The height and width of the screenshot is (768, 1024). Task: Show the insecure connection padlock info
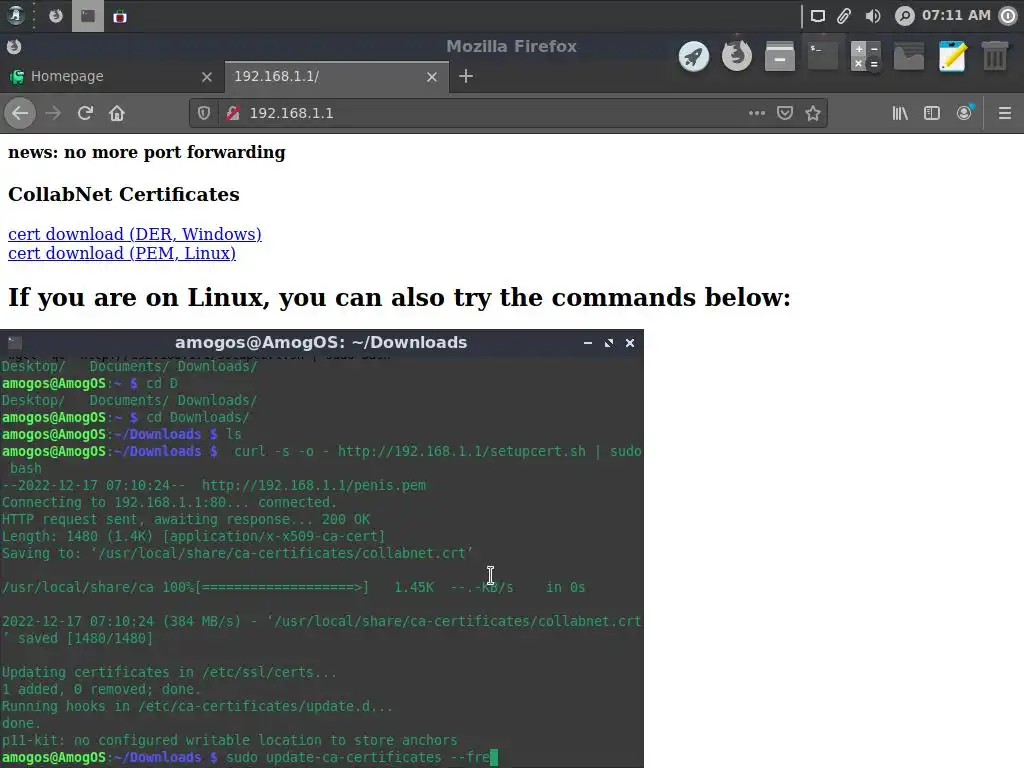(232, 113)
